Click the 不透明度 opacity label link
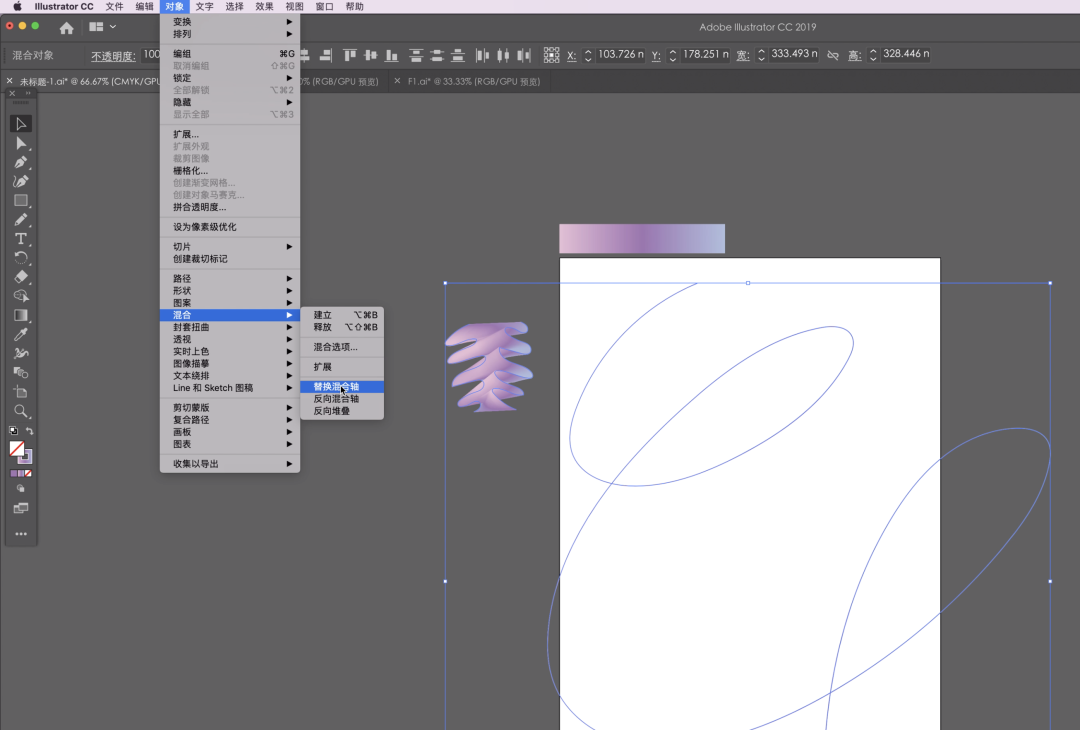Viewport: 1080px width, 730px height. tap(114, 55)
